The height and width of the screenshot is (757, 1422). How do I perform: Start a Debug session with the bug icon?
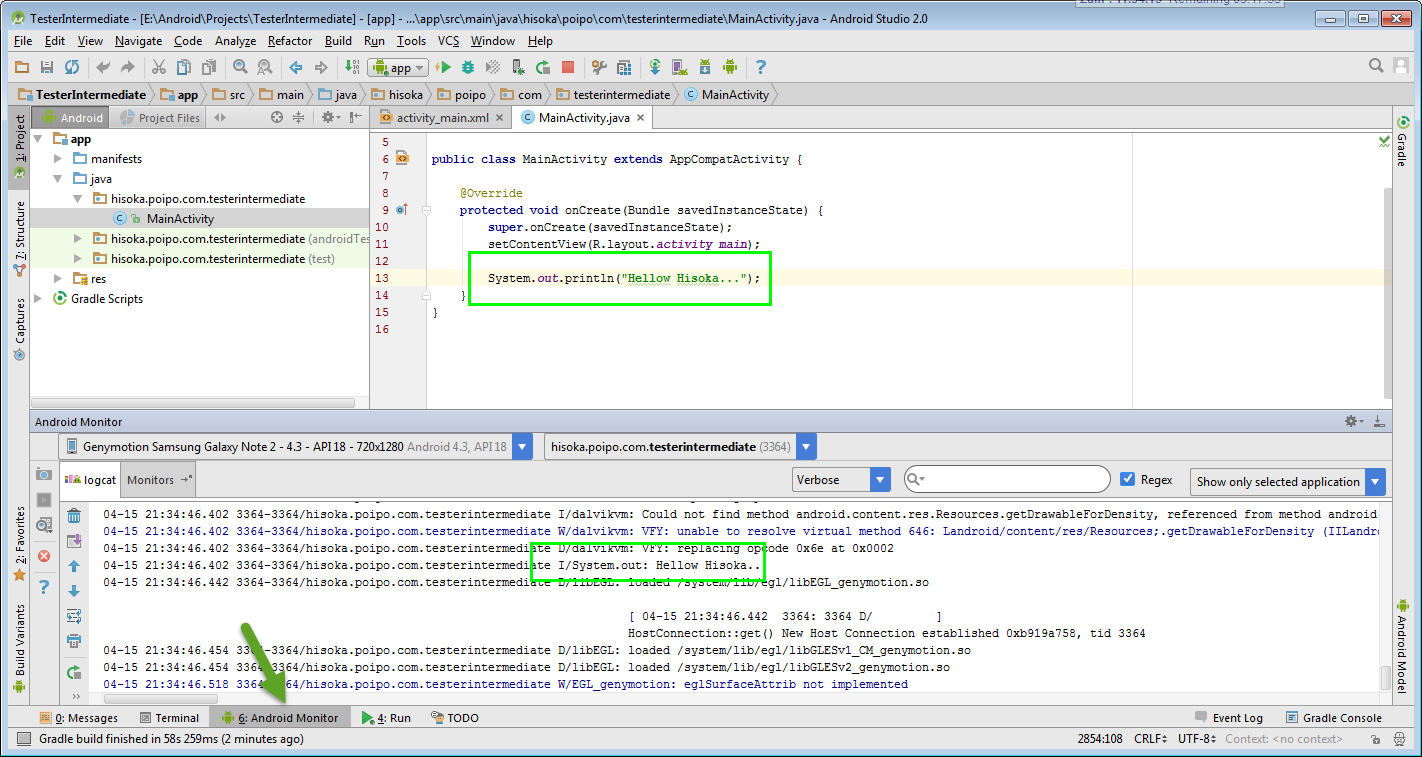coord(467,67)
